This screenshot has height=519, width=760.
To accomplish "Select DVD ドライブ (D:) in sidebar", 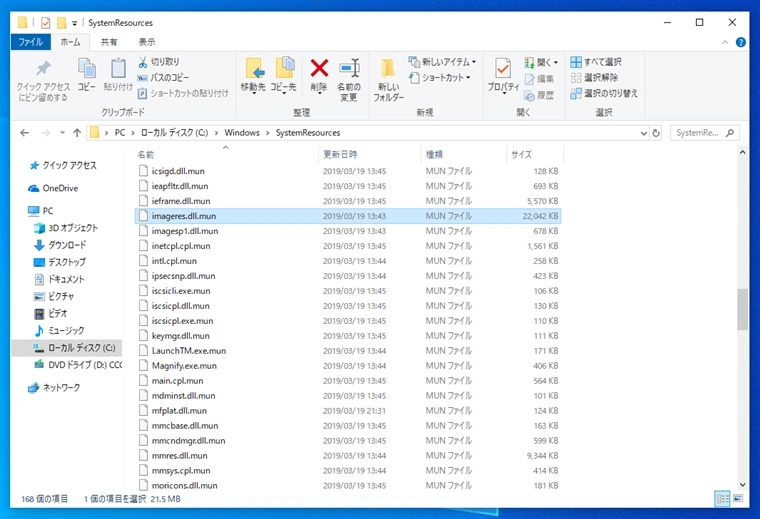I will (x=78, y=364).
